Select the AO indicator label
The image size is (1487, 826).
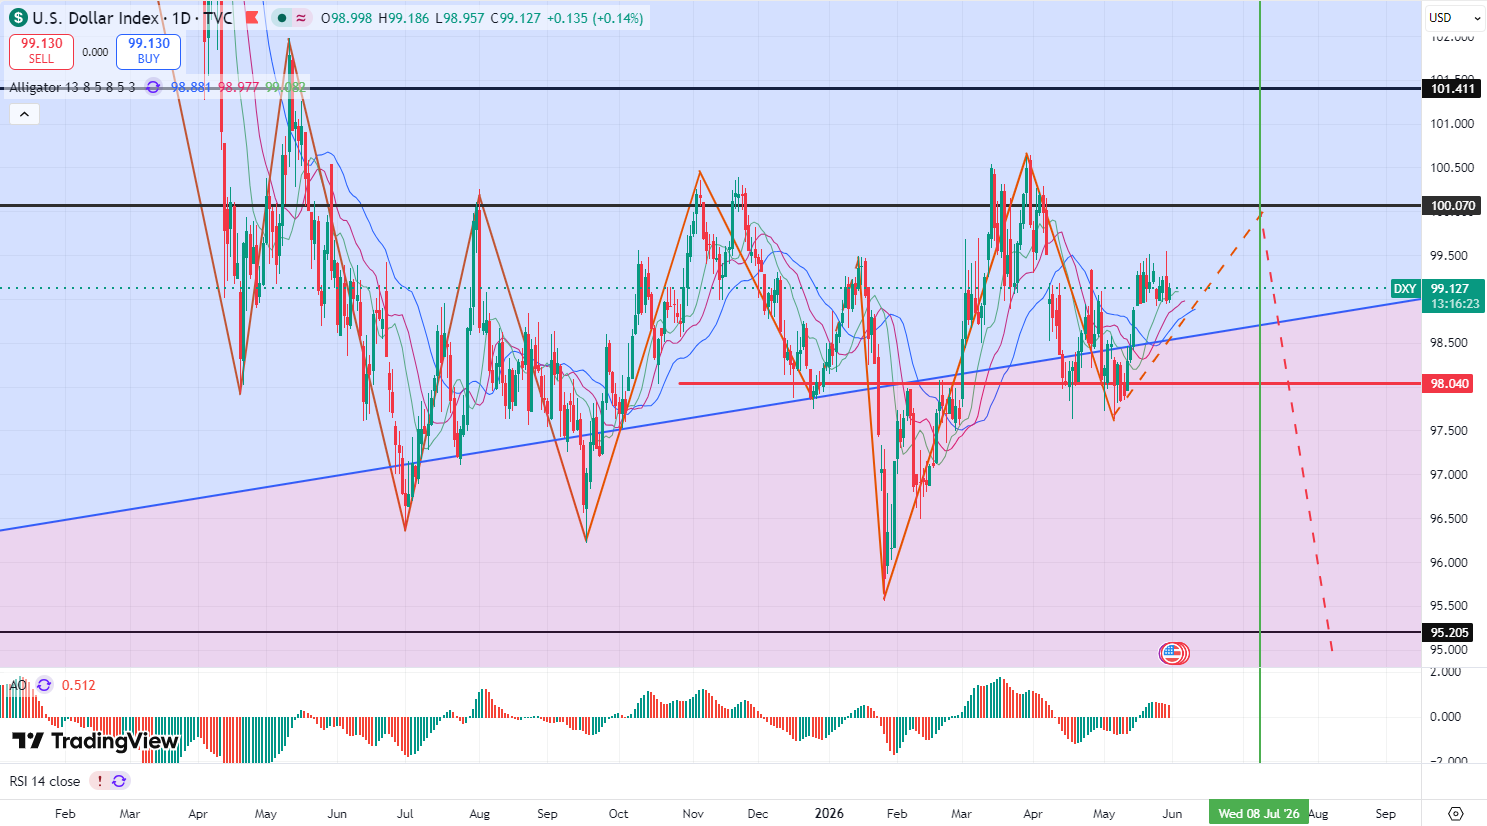click(18, 685)
